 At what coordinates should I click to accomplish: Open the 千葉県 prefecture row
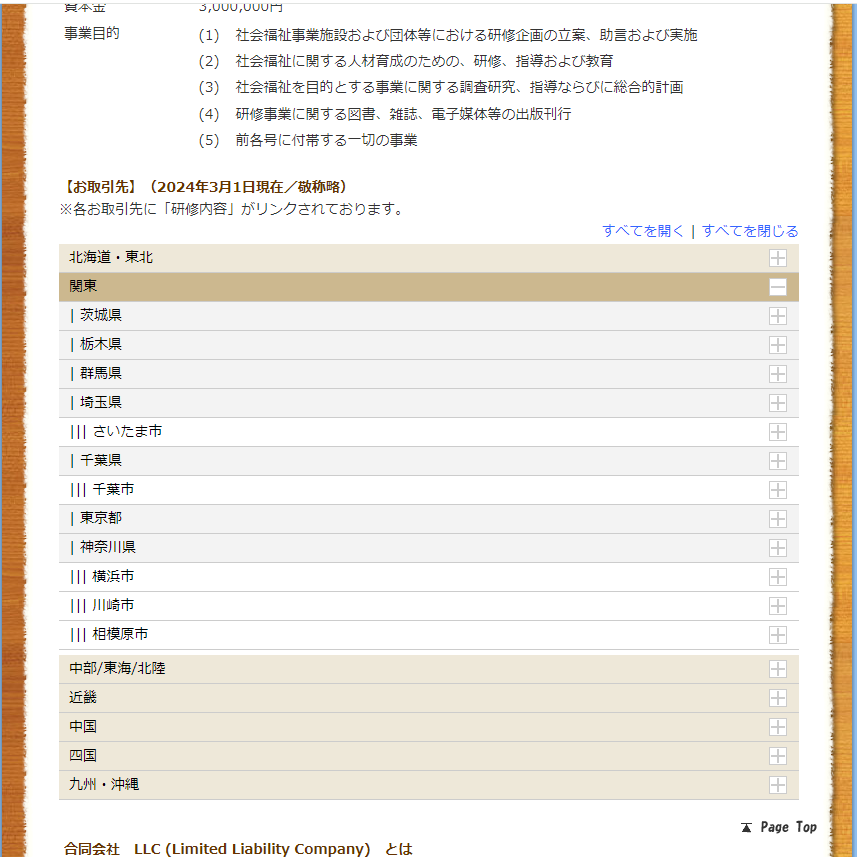428,461
